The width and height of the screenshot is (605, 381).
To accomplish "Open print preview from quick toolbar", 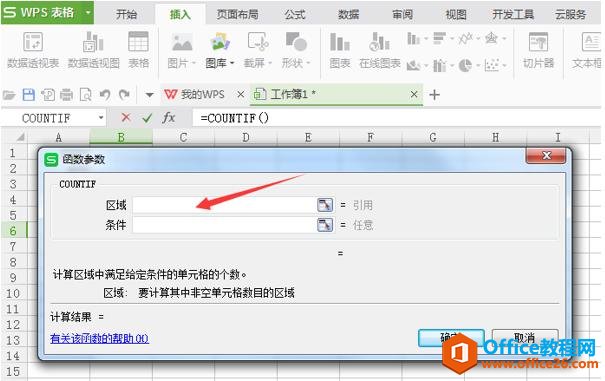I will point(86,95).
